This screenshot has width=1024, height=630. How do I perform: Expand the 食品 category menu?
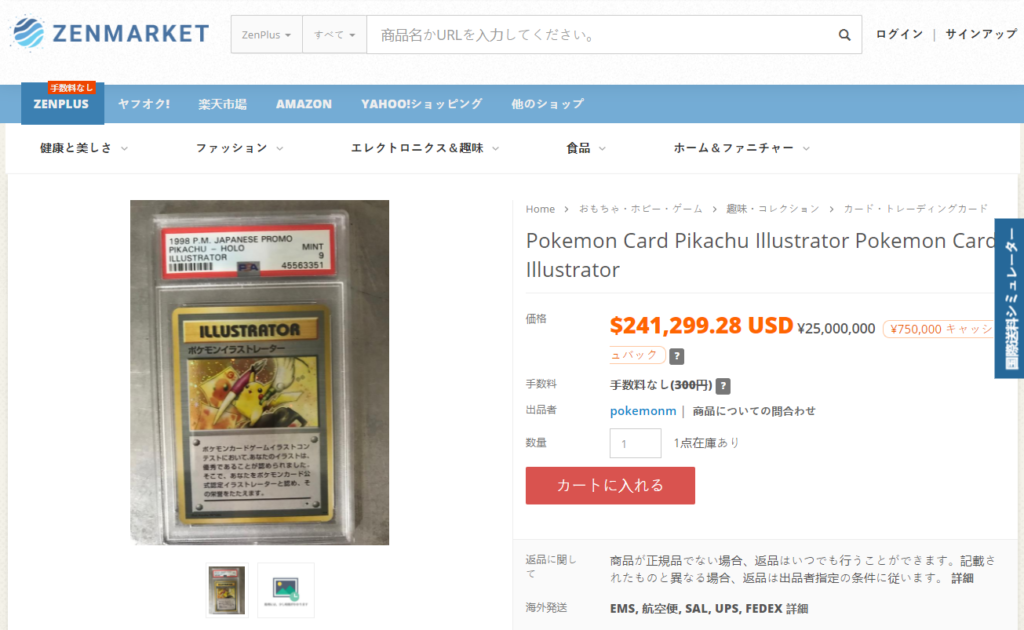click(586, 148)
